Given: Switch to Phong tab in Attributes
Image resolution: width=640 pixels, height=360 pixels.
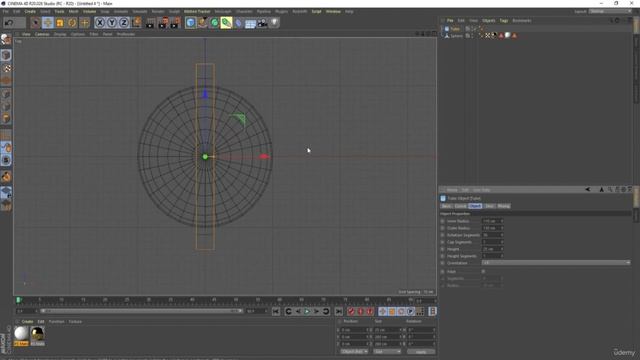Looking at the screenshot, I should [503, 206].
